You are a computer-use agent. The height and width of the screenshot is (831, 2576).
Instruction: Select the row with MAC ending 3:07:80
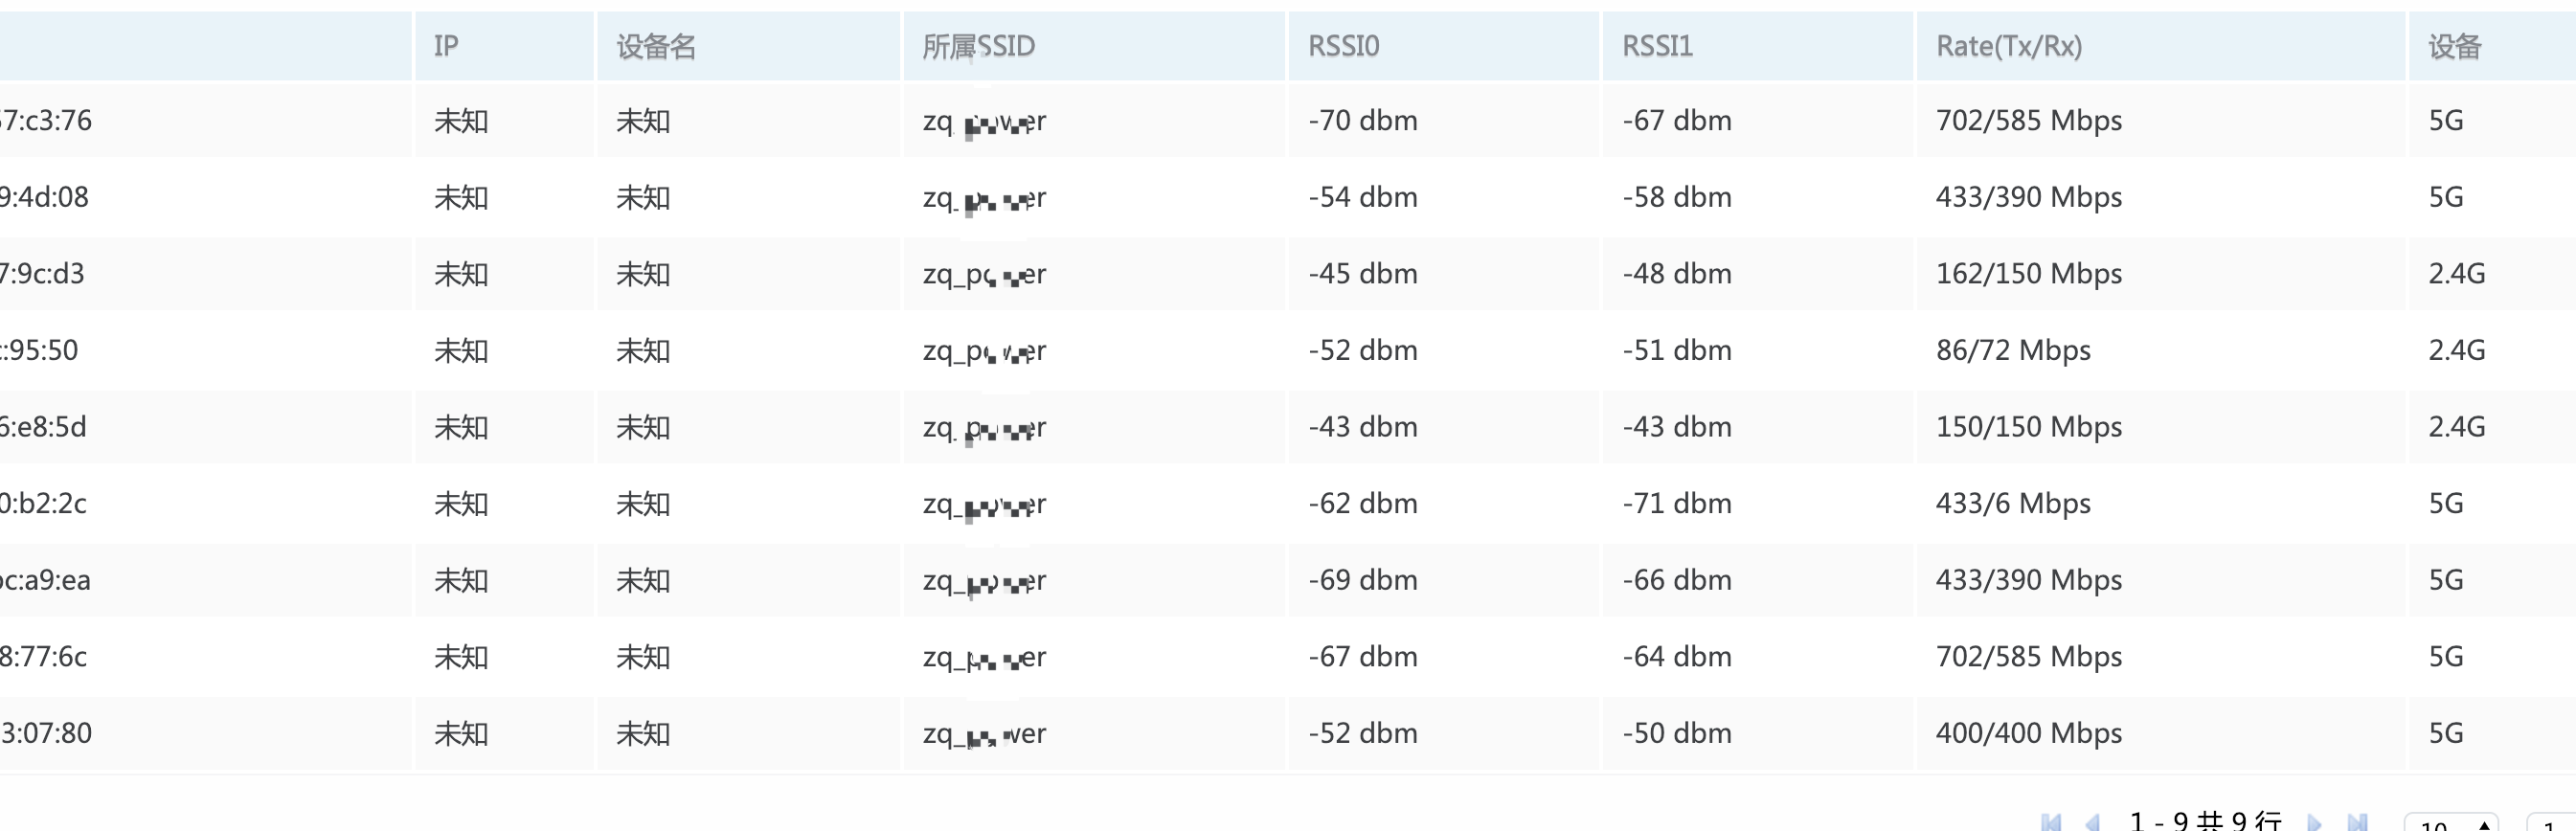[x=1288, y=733]
